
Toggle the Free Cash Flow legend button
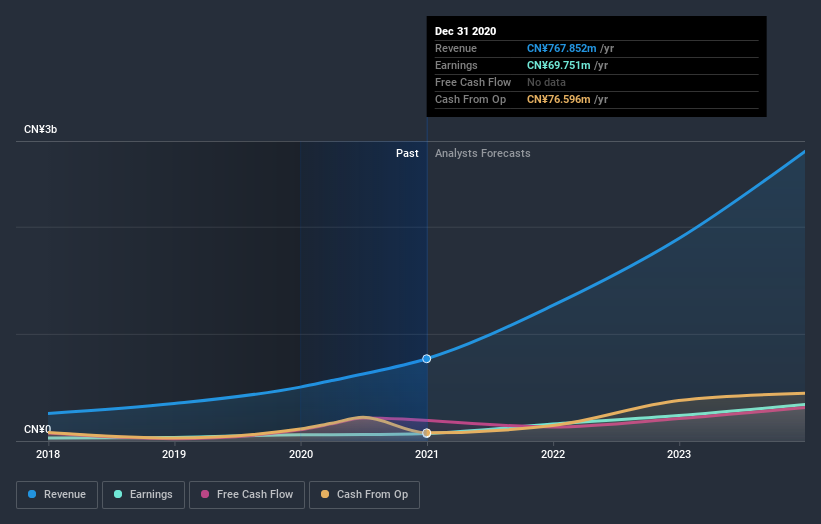pyautogui.click(x=247, y=495)
